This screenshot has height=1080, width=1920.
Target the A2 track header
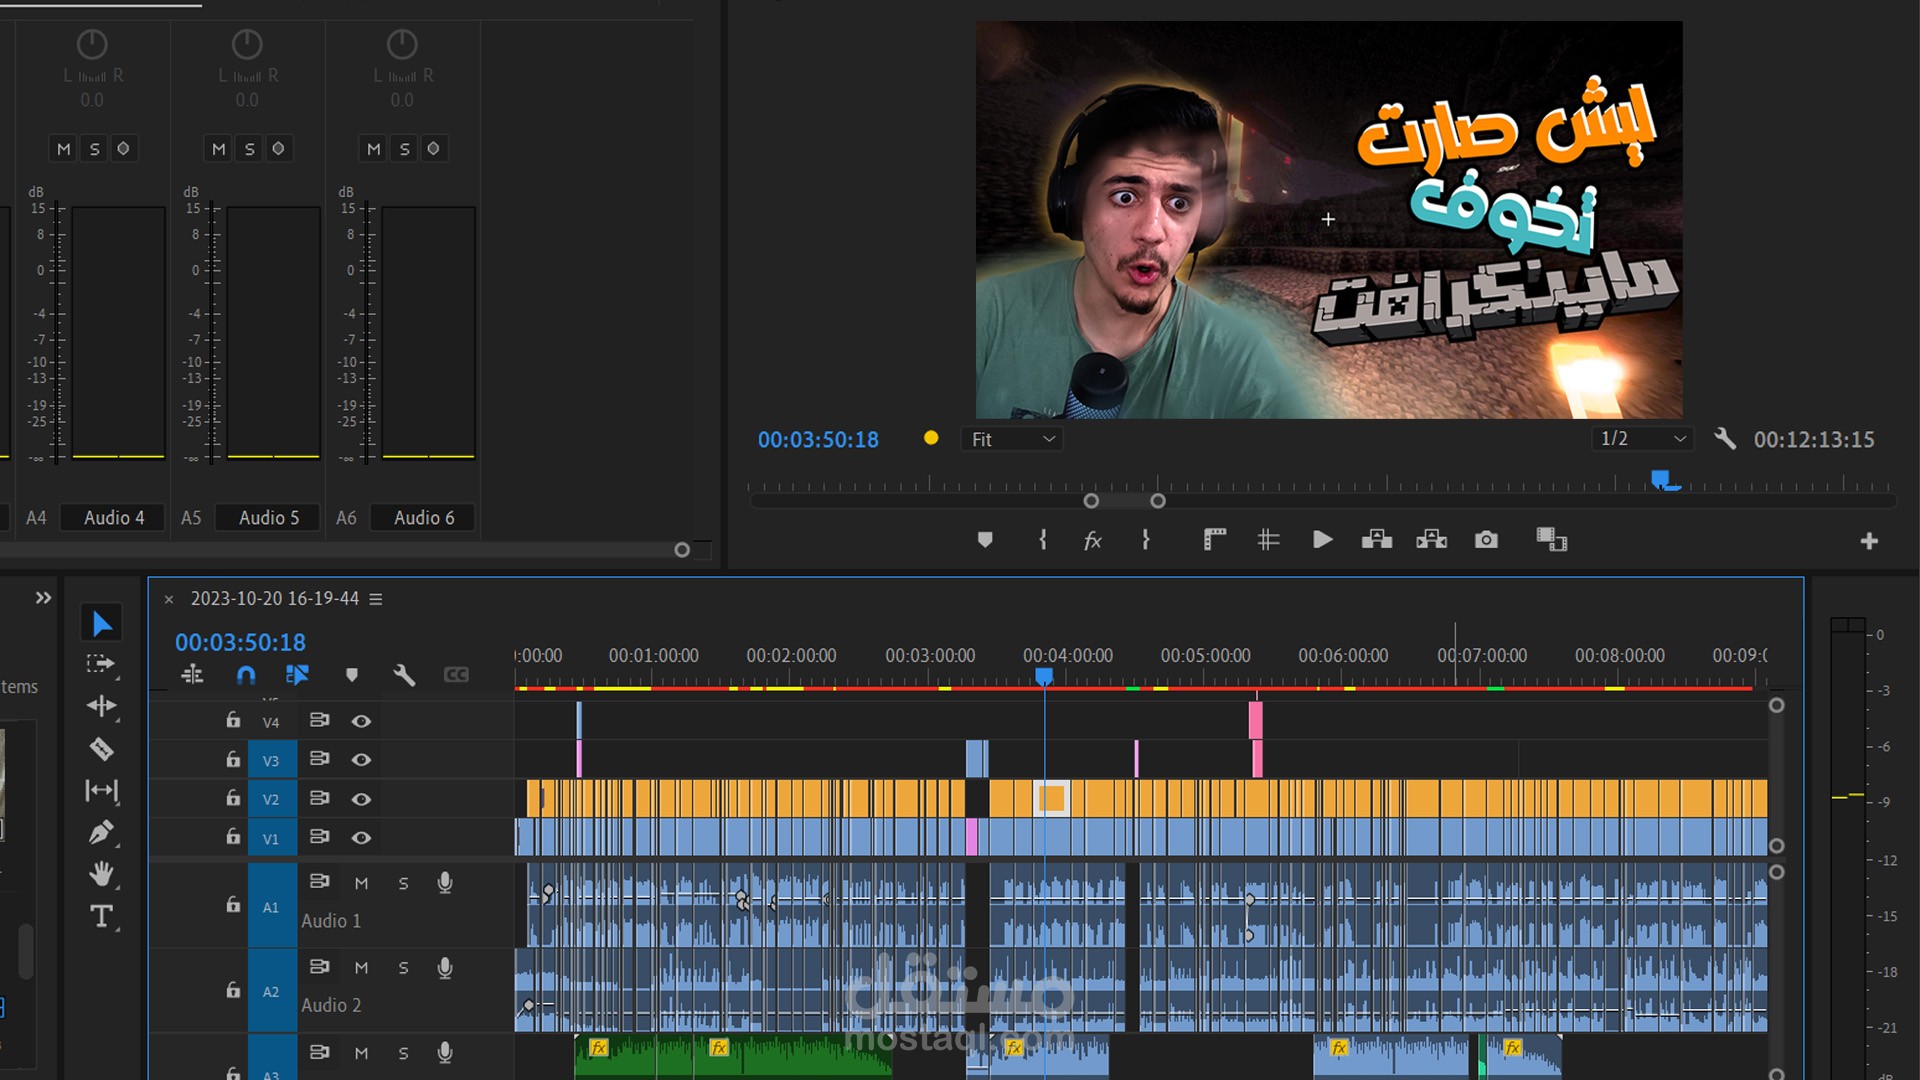click(x=271, y=991)
